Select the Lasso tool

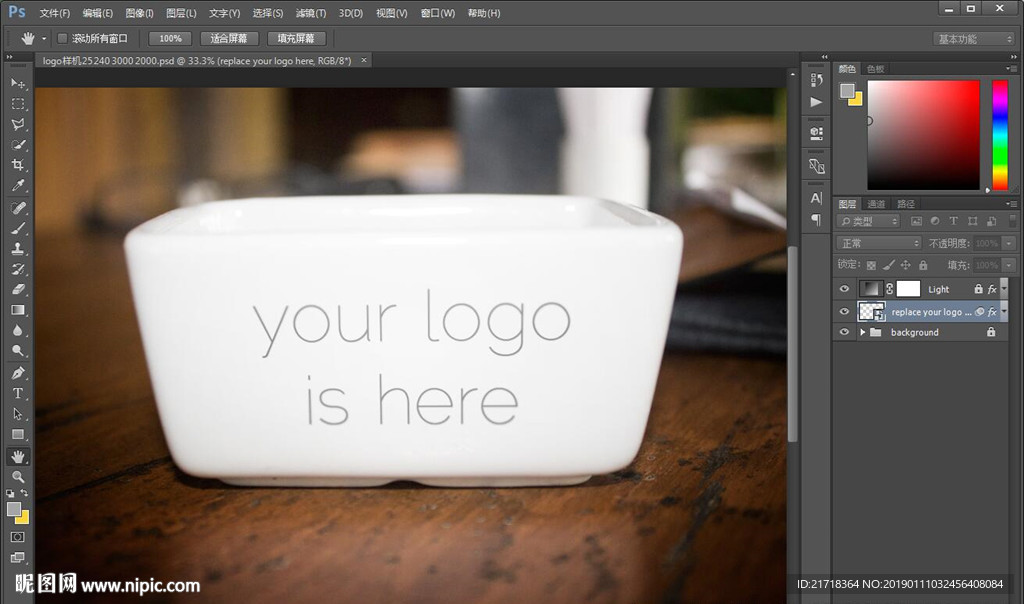18,124
